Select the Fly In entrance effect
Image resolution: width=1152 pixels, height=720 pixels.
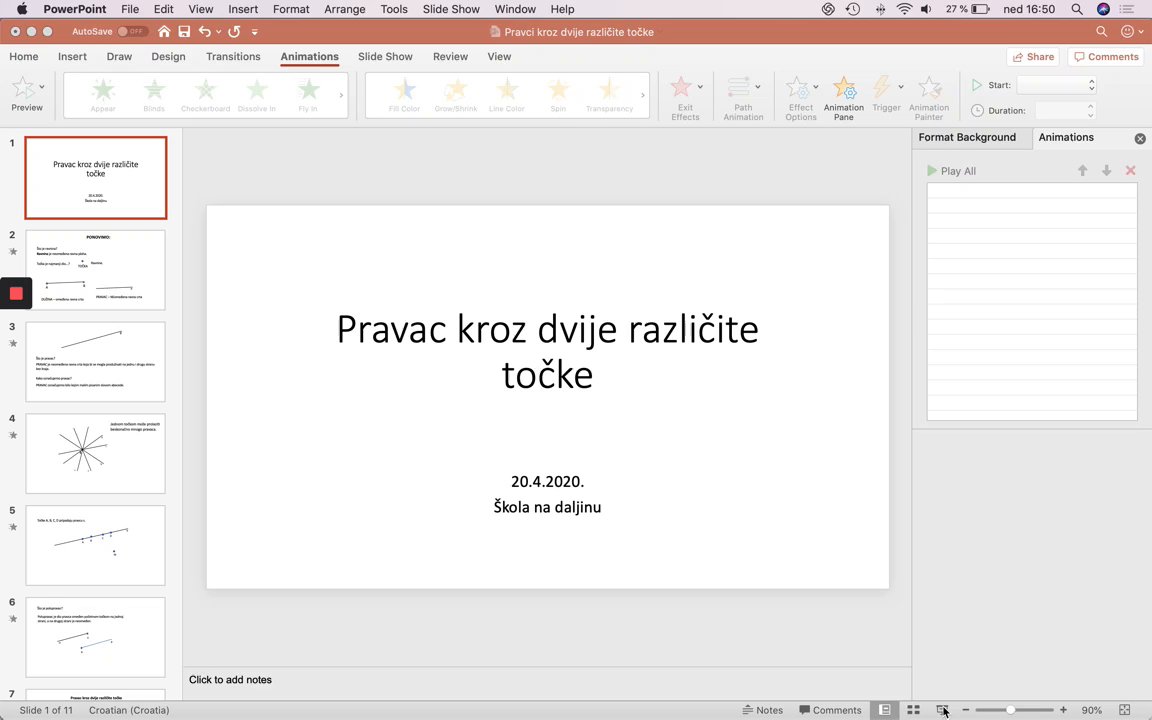[x=309, y=95]
